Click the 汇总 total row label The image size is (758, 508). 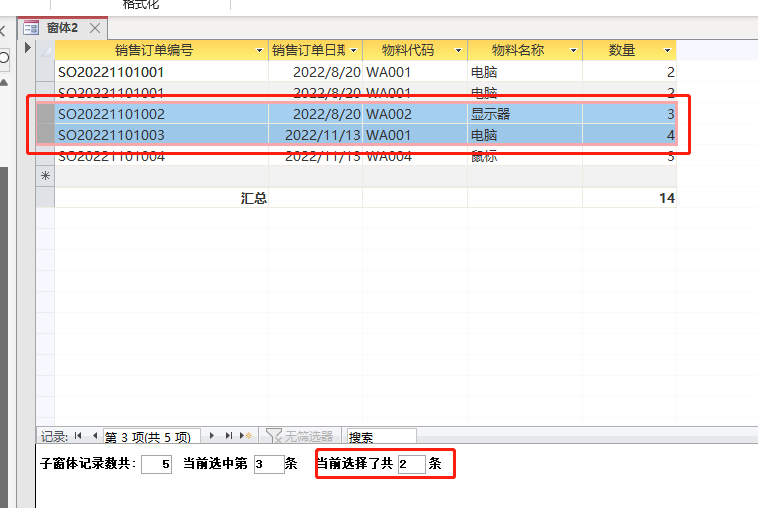coord(254,198)
